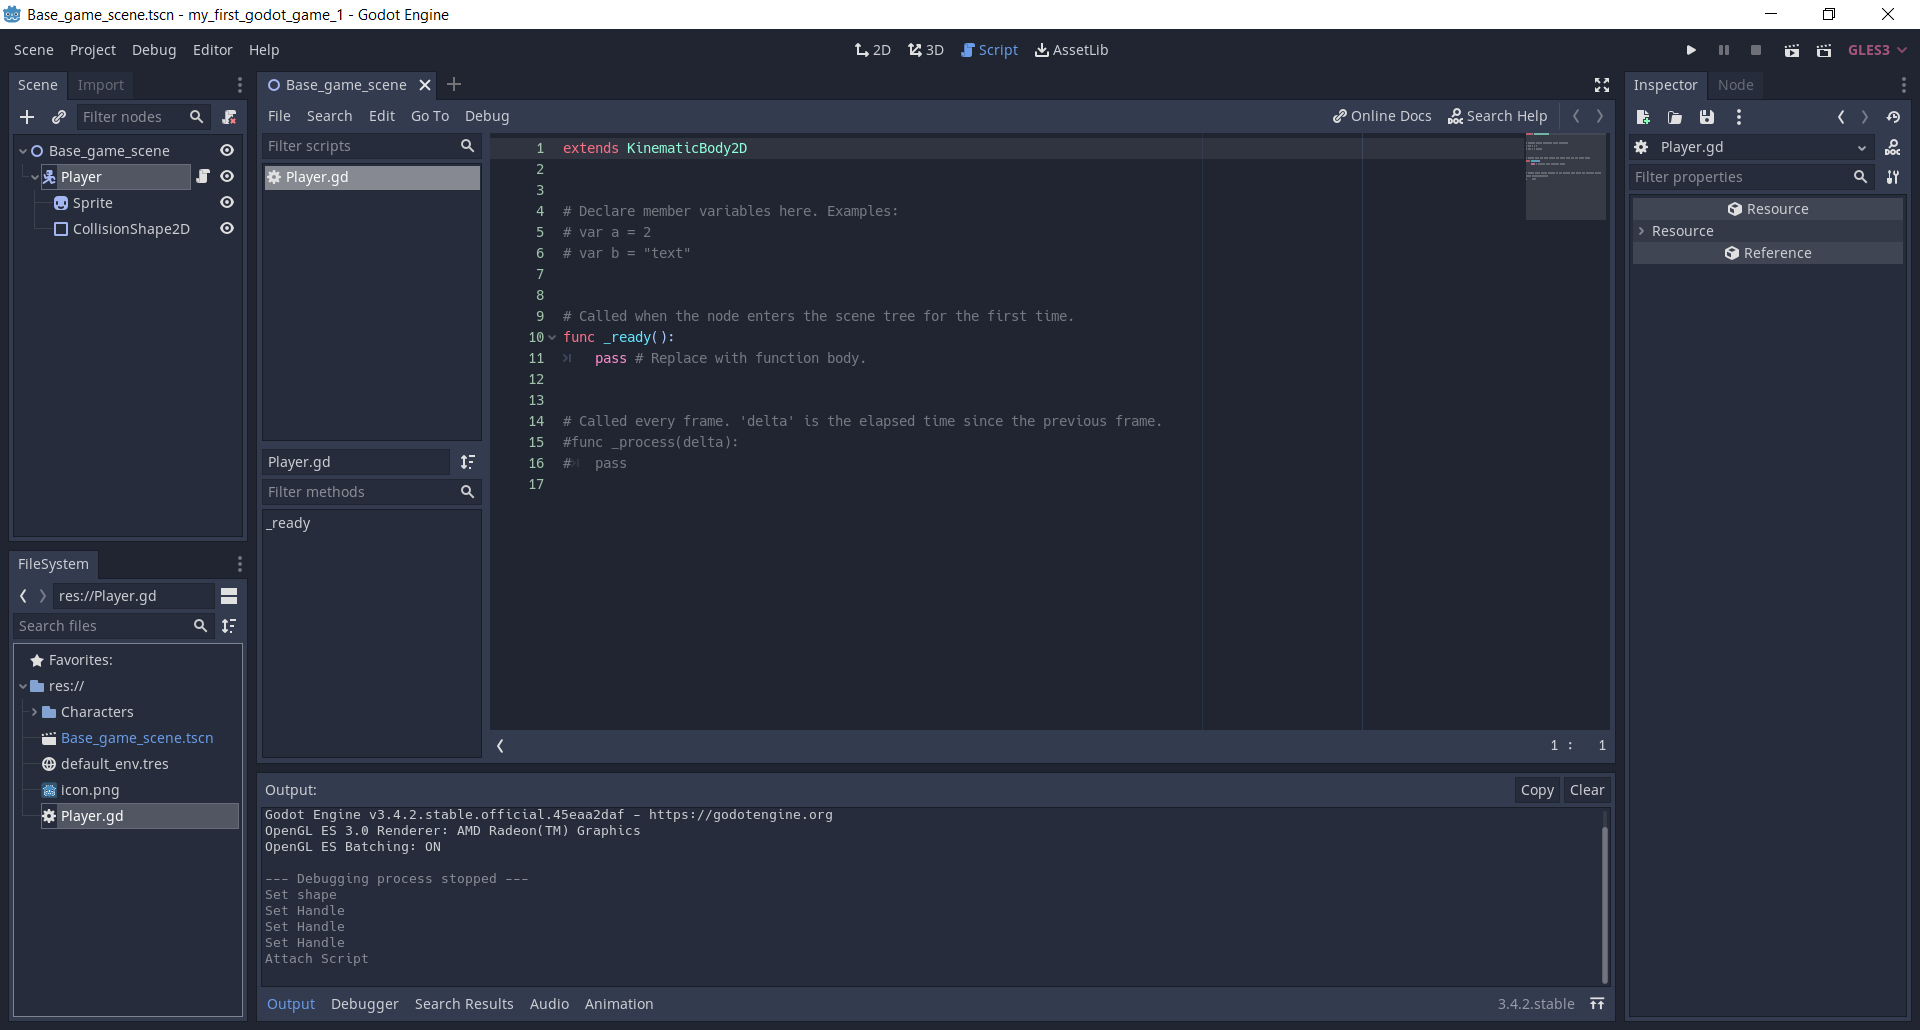
Task: Play the edited scene
Action: pyautogui.click(x=1792, y=50)
